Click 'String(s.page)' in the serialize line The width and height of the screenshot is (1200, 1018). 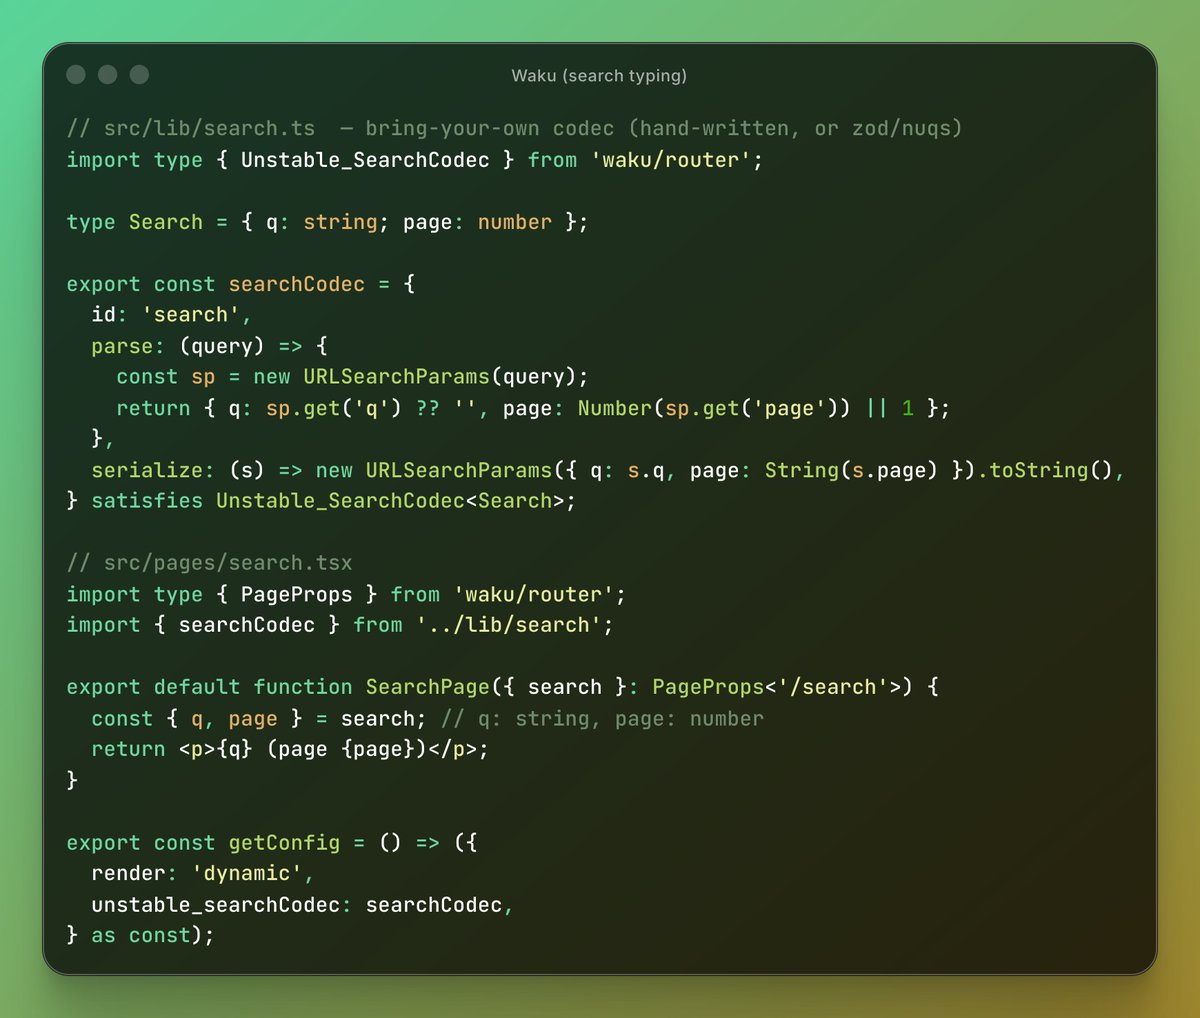pos(851,470)
